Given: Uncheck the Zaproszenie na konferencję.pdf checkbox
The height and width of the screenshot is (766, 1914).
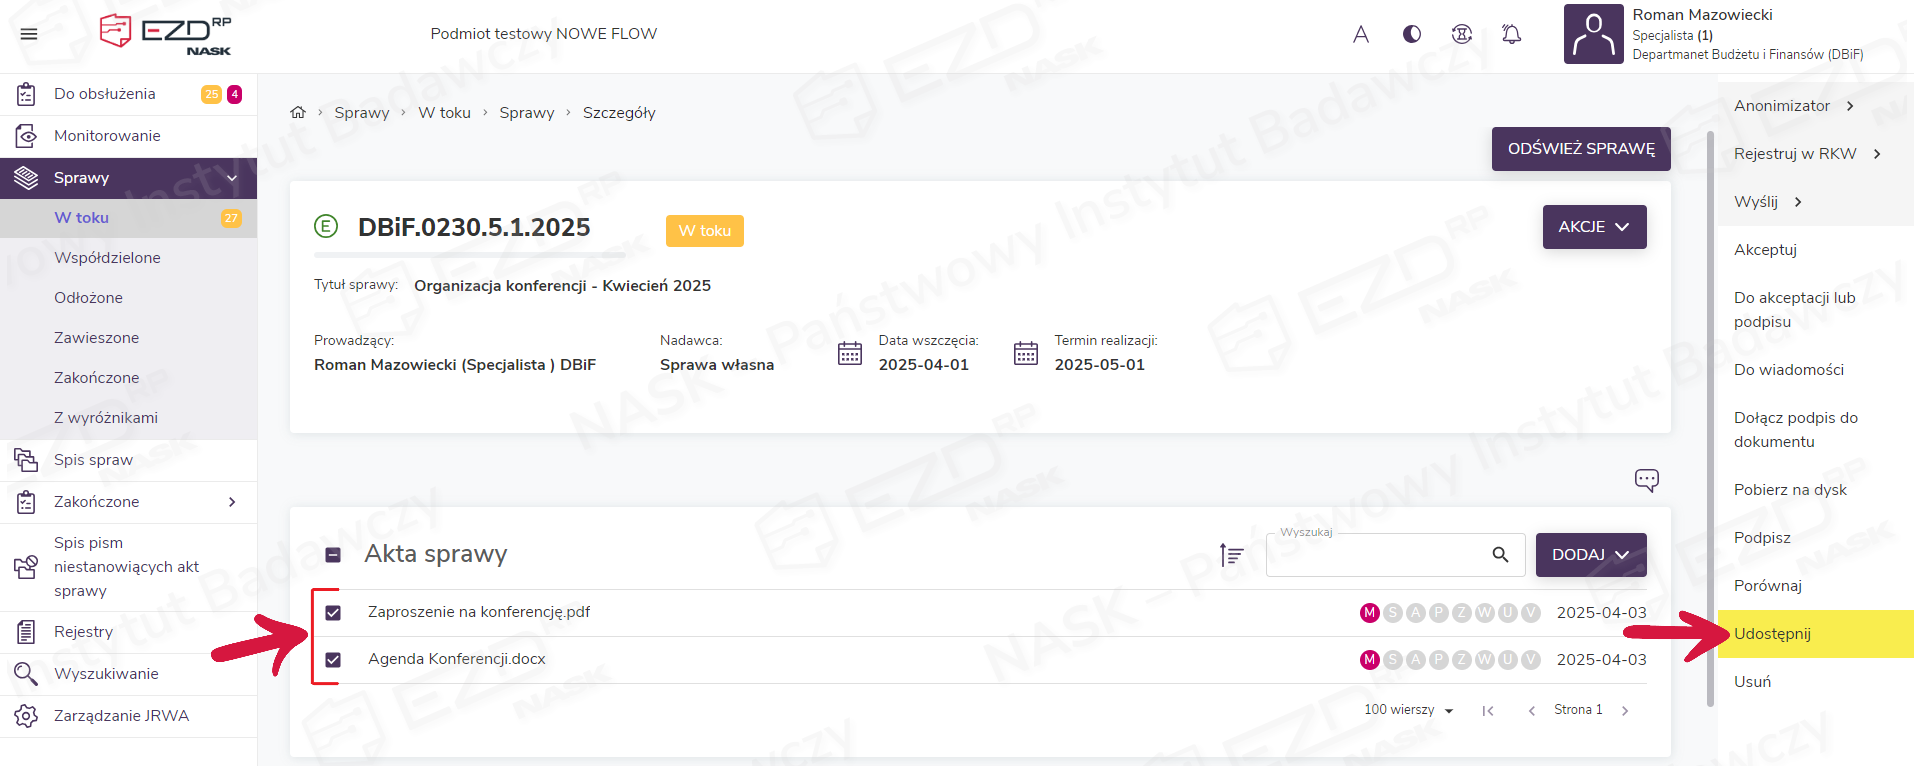Looking at the screenshot, I should pyautogui.click(x=333, y=613).
